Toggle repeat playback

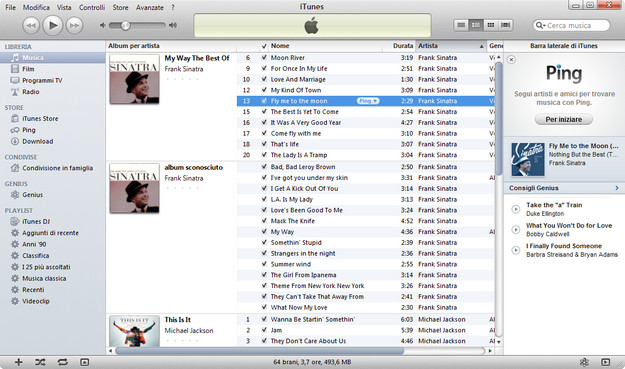[62, 362]
